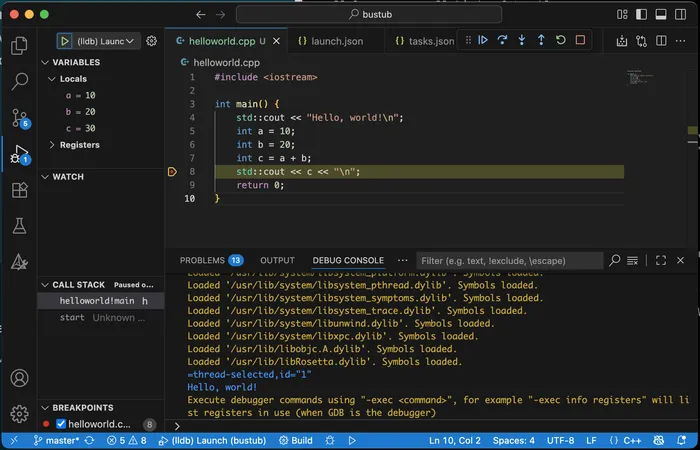Click (lldb) Launch (bustub) status item
Screen dimensions: 700x450
[212, 441]
